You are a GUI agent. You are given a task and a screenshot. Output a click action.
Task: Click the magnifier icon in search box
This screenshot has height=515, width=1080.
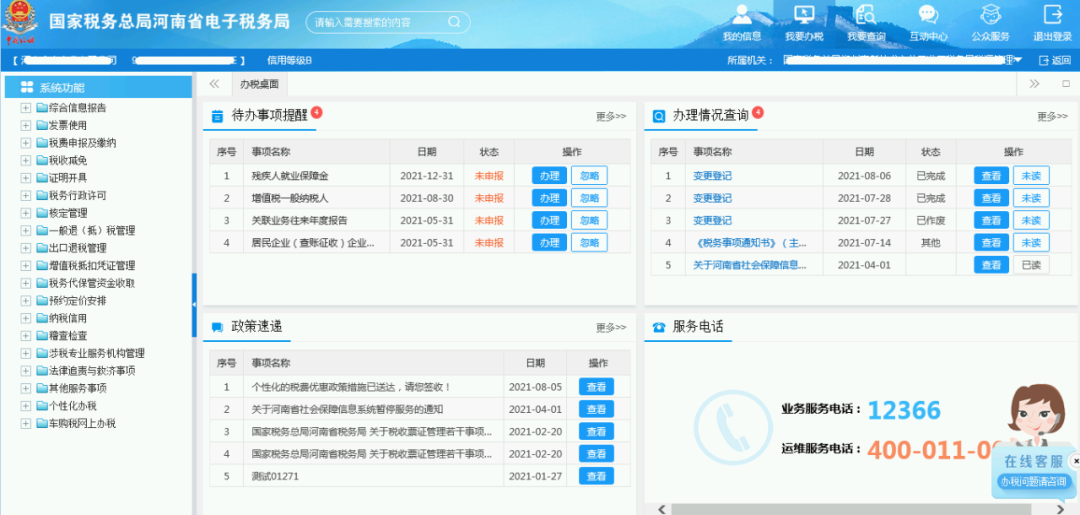point(454,22)
